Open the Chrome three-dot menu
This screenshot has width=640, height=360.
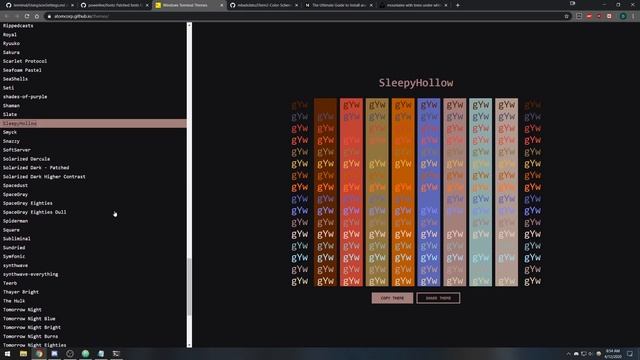point(633,16)
